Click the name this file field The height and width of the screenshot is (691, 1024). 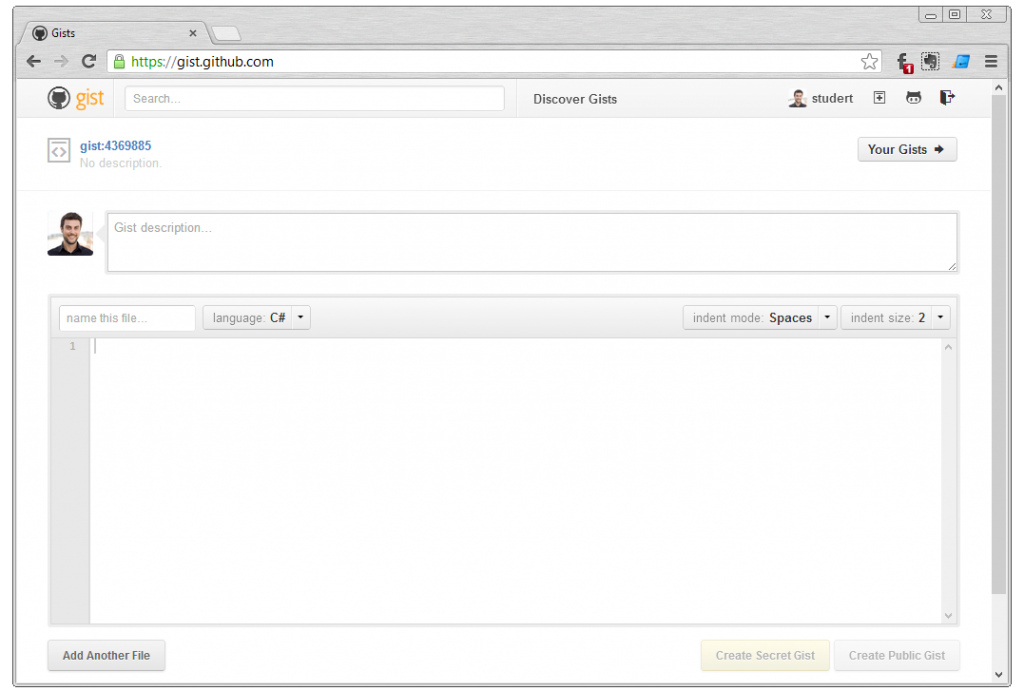point(127,318)
